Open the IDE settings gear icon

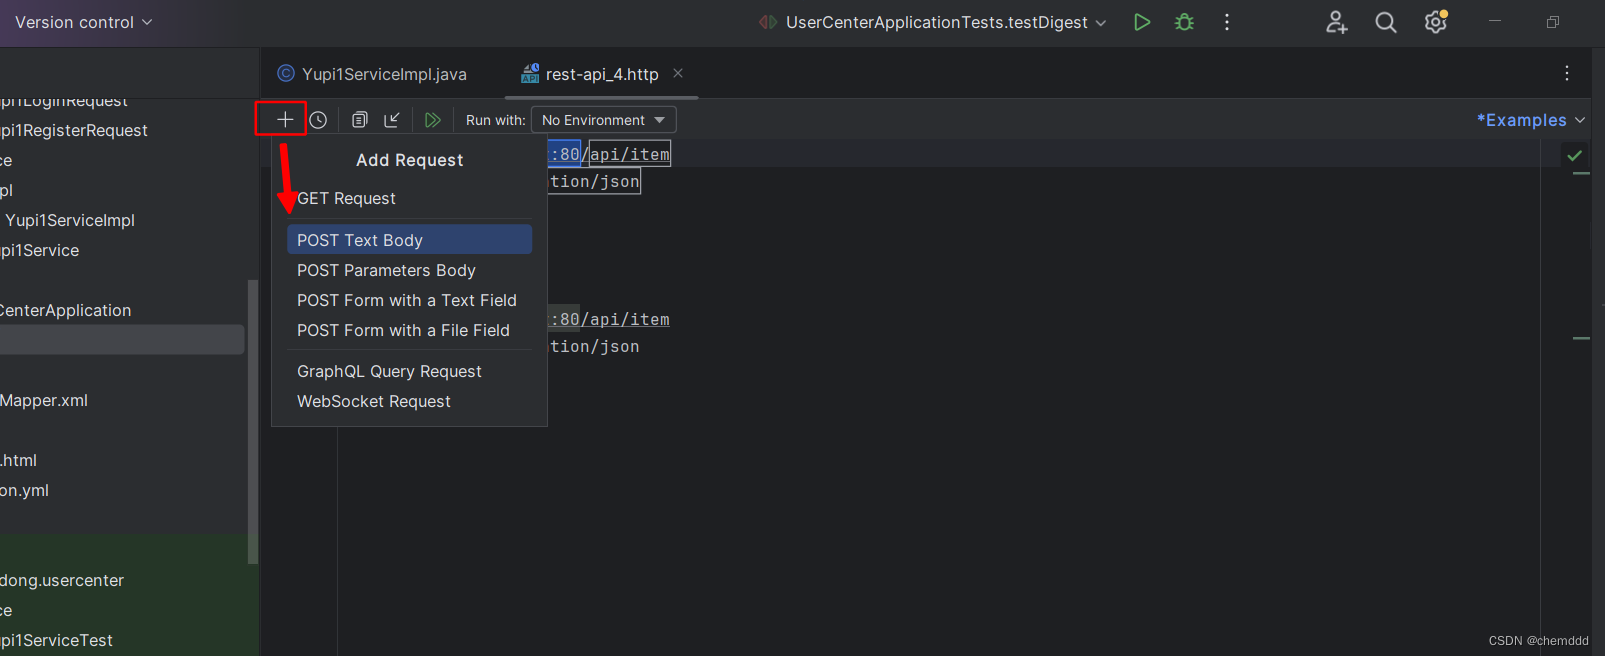point(1436,22)
